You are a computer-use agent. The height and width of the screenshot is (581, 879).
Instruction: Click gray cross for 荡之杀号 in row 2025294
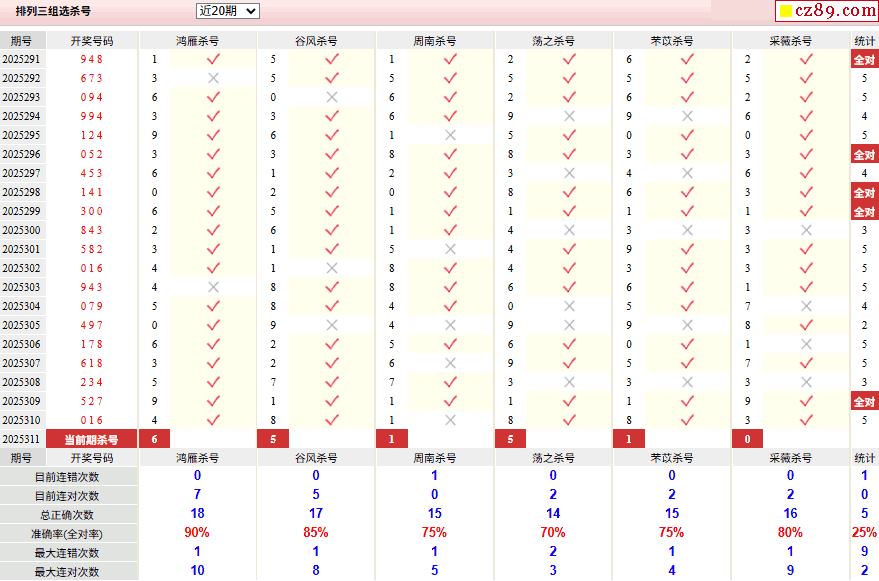tap(569, 116)
